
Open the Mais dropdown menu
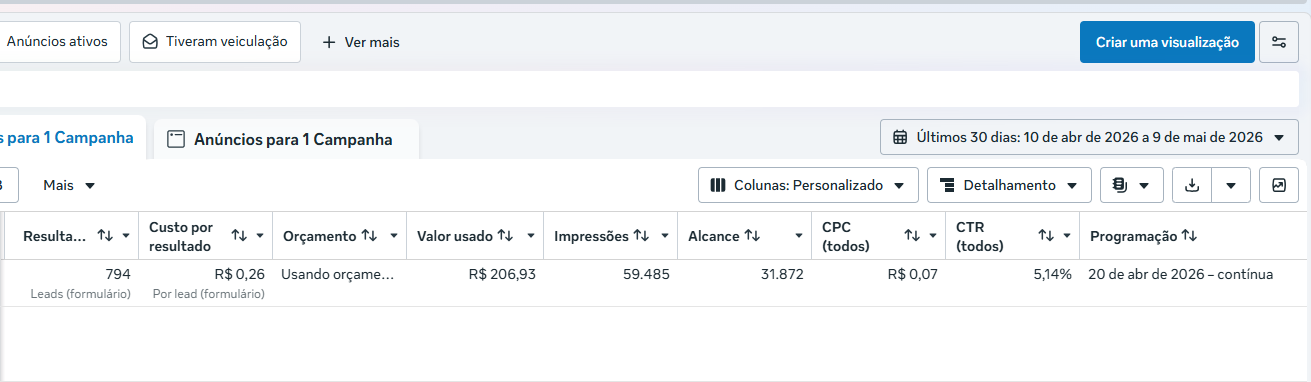(69, 185)
